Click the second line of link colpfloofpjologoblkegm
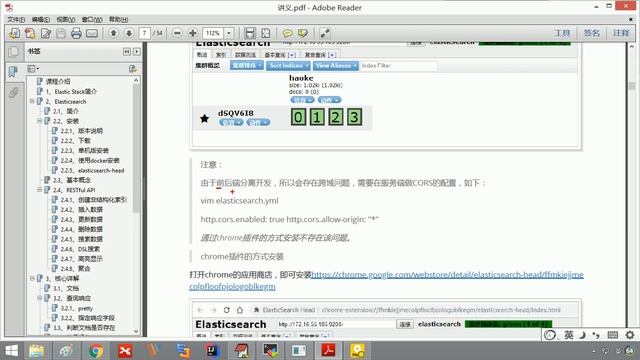Image resolution: width=640 pixels, height=360 pixels. point(232,287)
